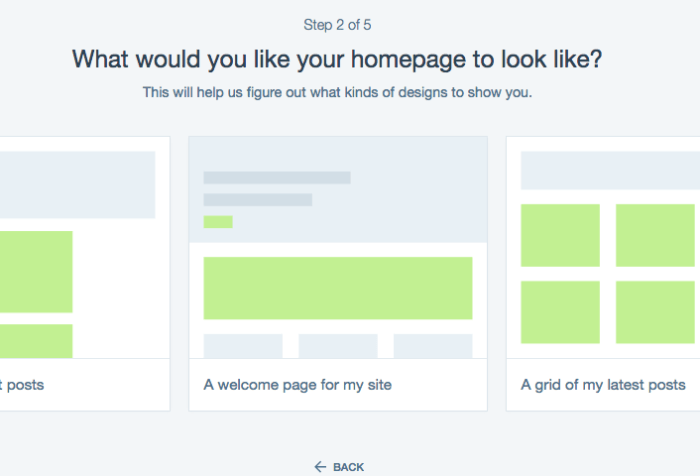Go back using the BACK link
Viewport: 700px width, 476px height.
348,467
